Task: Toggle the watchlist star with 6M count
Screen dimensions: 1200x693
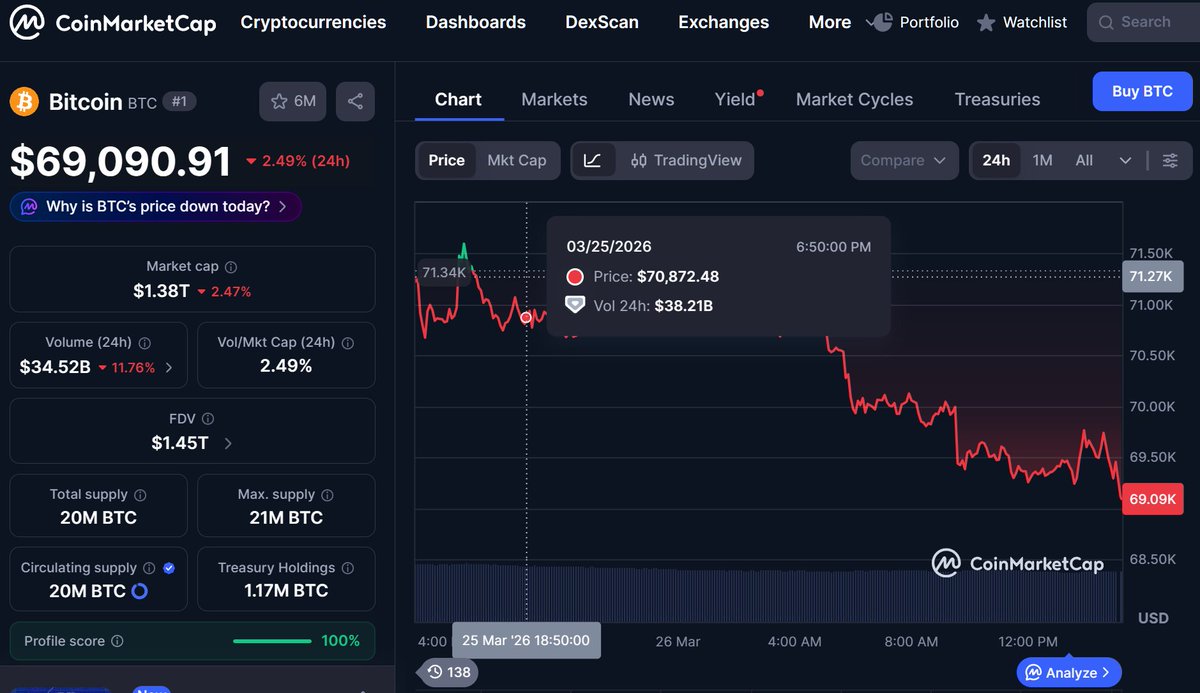Action: (x=292, y=101)
